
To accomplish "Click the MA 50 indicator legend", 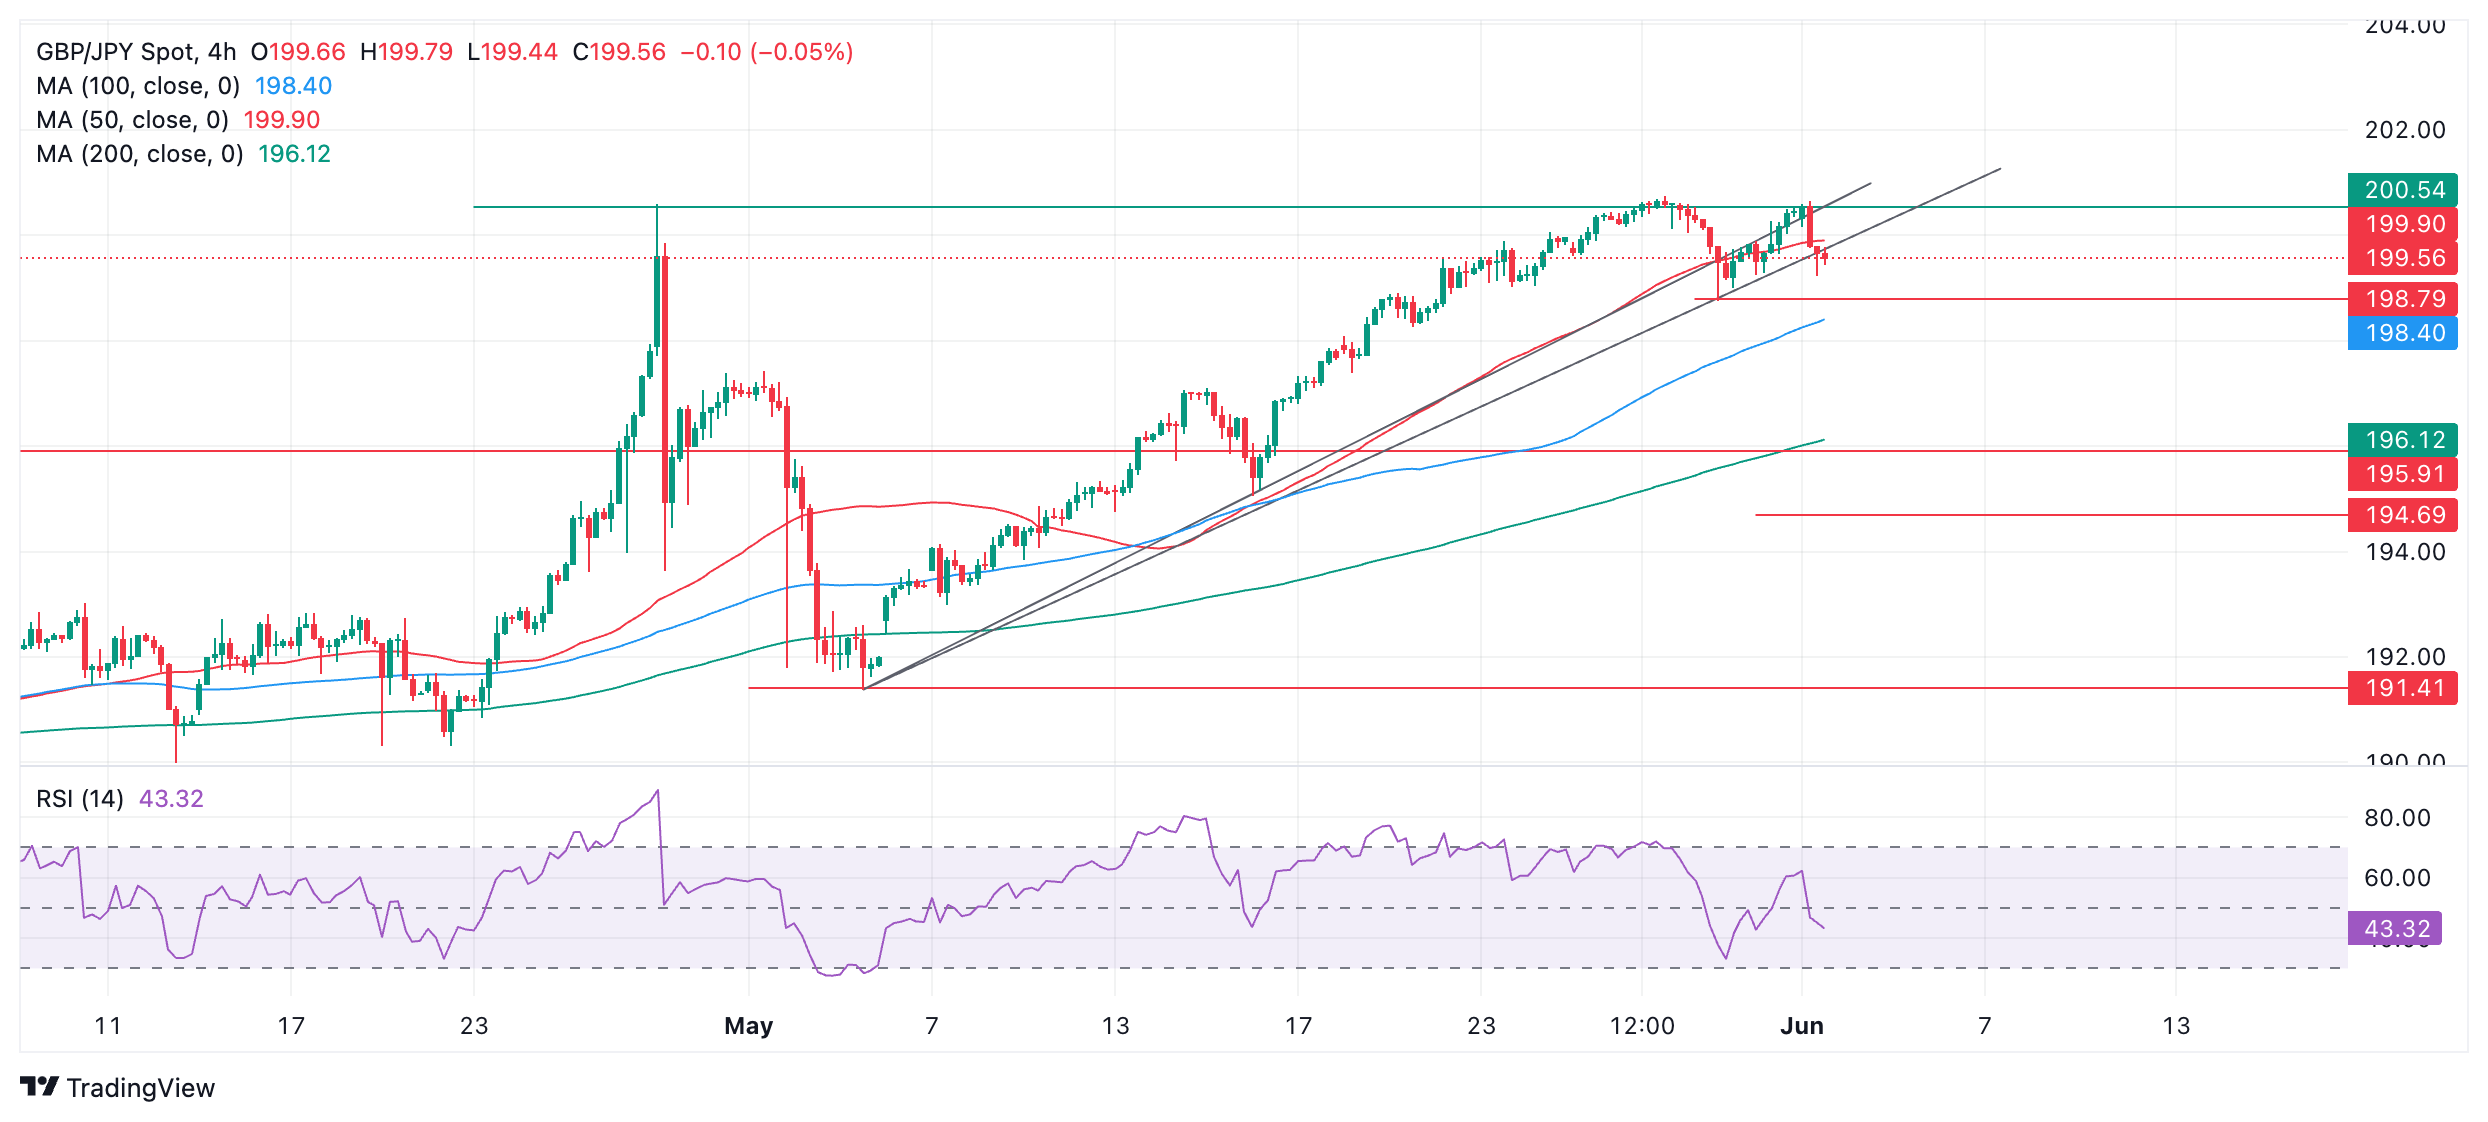I will (x=132, y=120).
